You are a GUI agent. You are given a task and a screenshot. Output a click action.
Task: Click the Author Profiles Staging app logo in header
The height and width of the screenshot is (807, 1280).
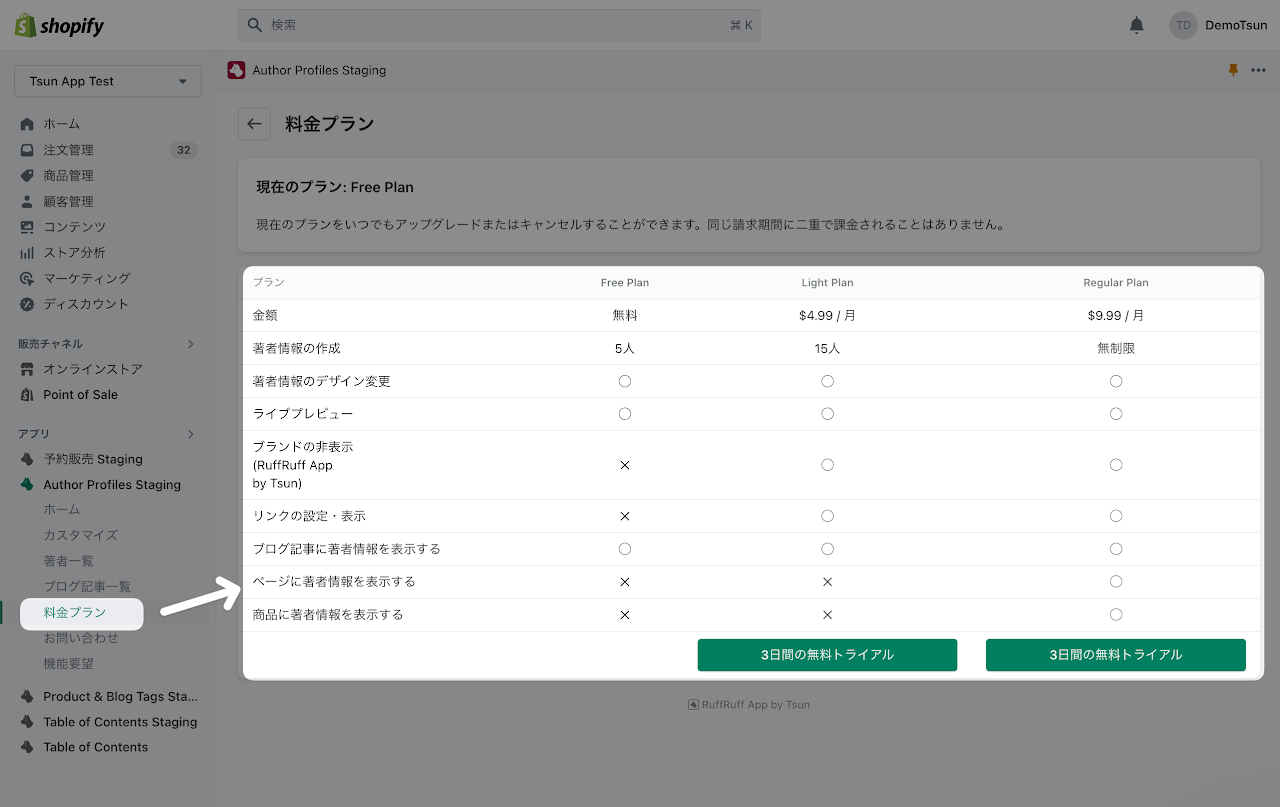[236, 70]
